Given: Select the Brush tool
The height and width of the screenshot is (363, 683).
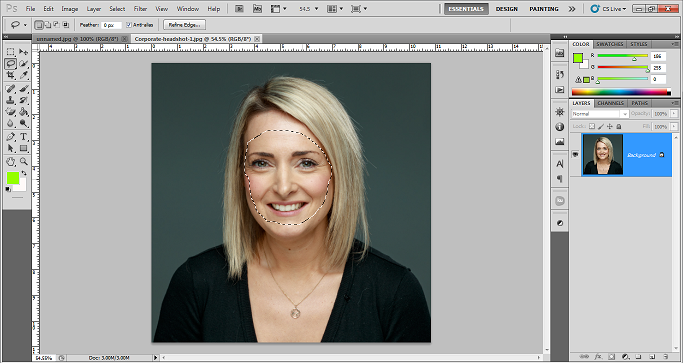Looking at the screenshot, I should point(24,89).
